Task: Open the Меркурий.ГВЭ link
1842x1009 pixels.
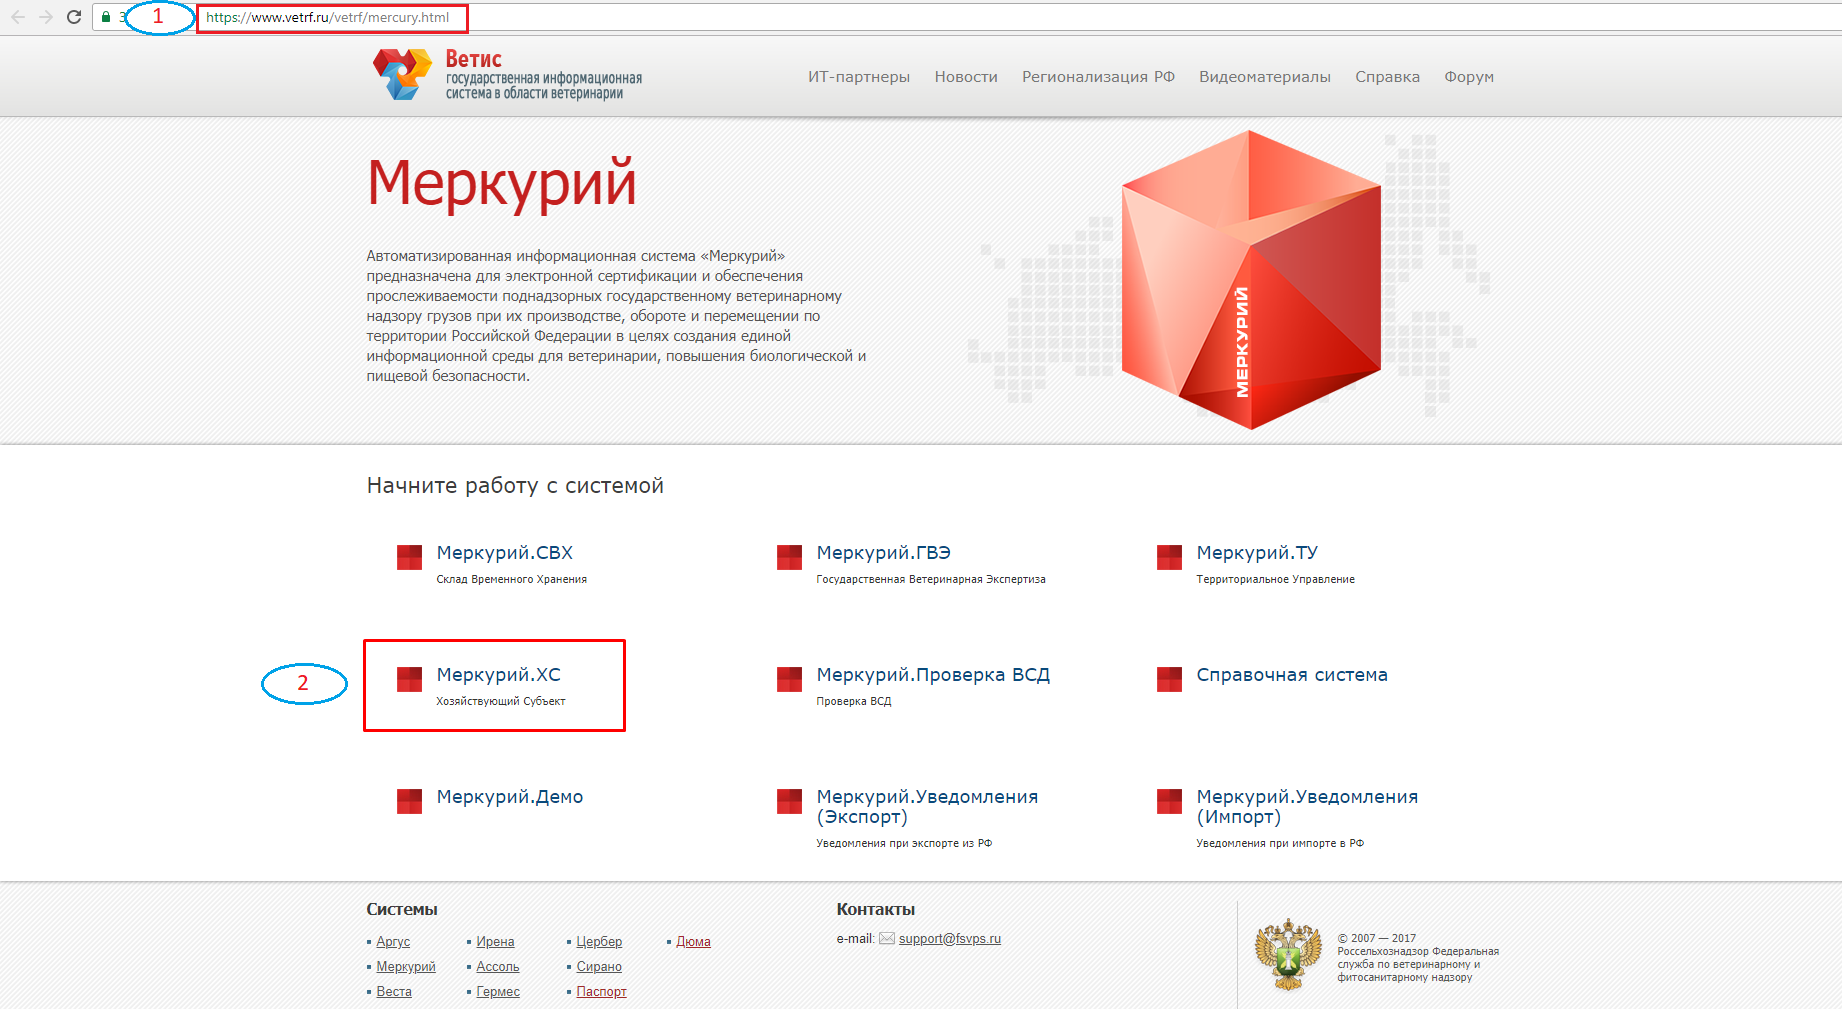Action: pos(883,553)
